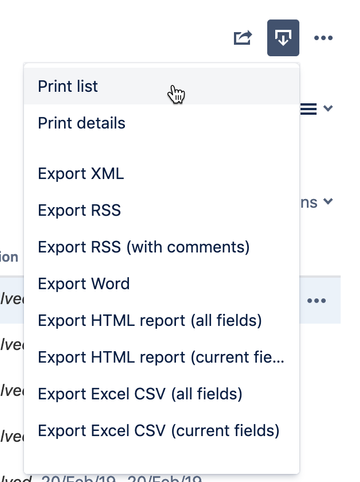Choose Export RSS (with comments)
Image resolution: width=360 pixels, height=482 pixels.
coord(162,247)
